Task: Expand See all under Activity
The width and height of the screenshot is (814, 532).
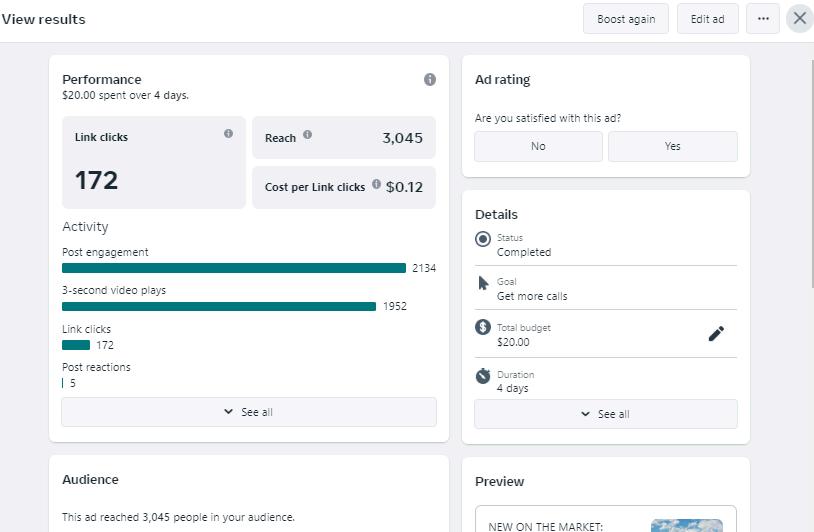Action: coord(249,412)
